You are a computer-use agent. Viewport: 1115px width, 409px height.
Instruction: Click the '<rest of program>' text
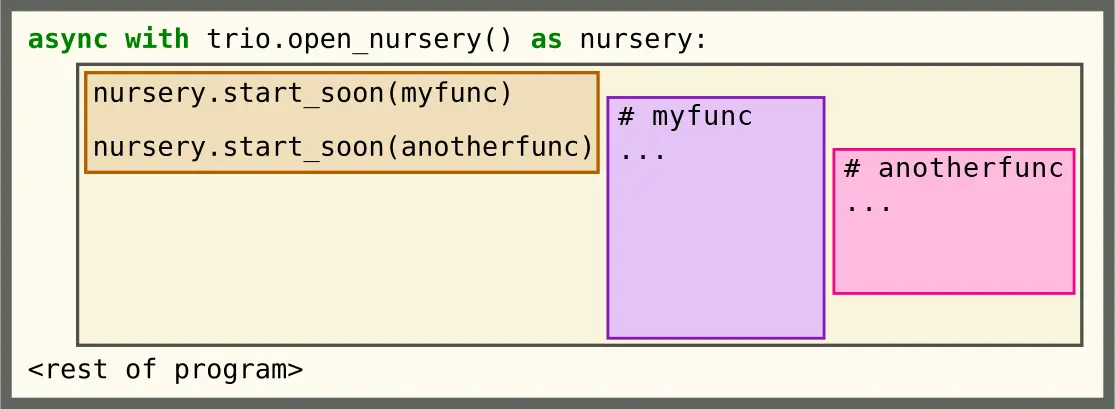point(166,370)
